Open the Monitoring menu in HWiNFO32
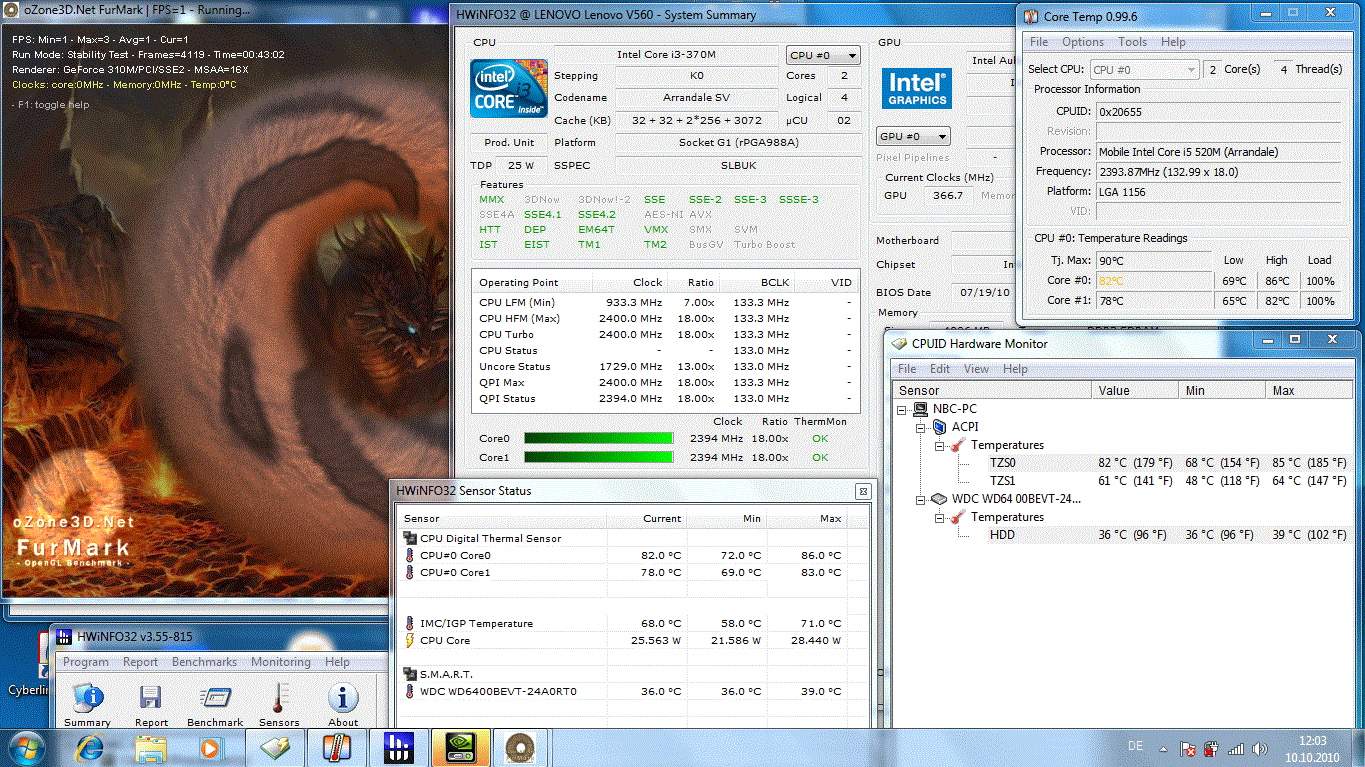1365x767 pixels. 281,662
